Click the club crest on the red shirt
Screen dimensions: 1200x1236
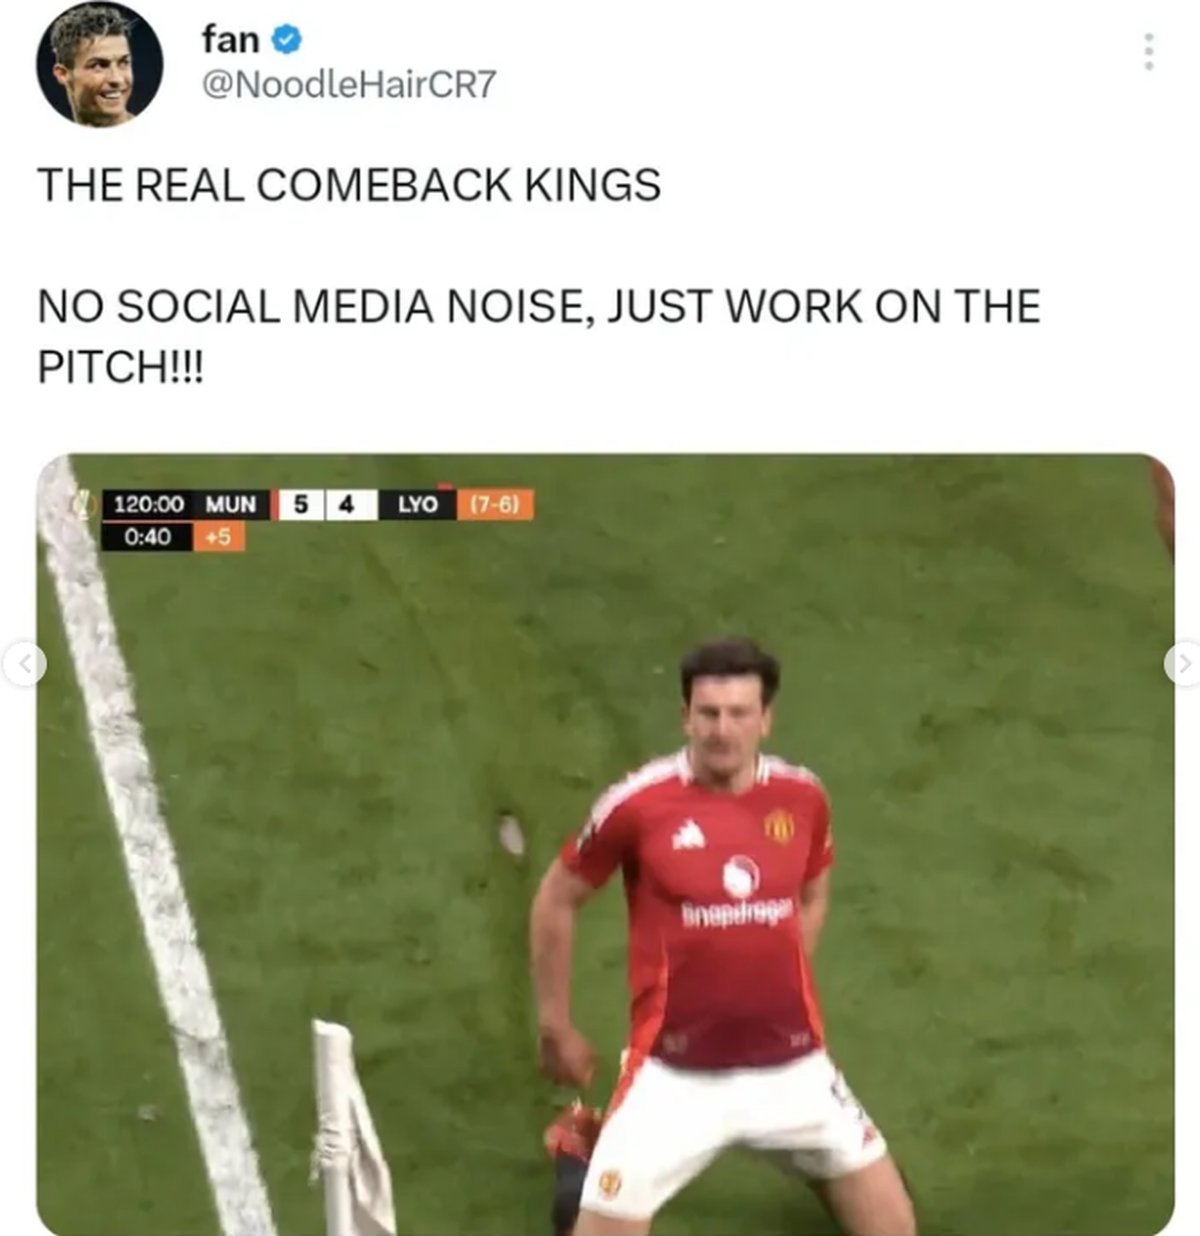[778, 825]
